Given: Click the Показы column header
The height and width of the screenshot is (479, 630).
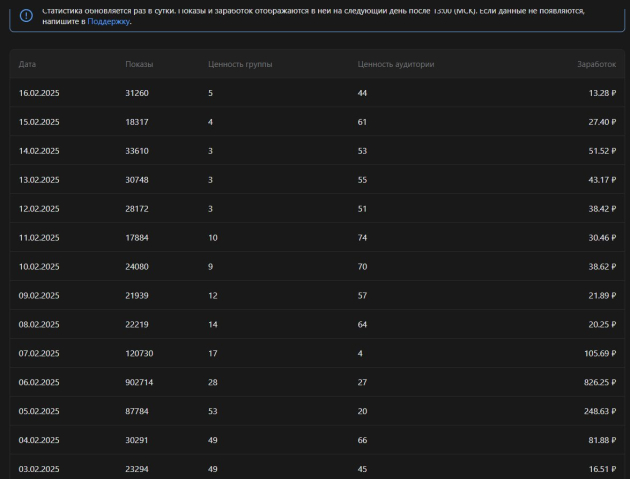Looking at the screenshot, I should click(x=139, y=64).
